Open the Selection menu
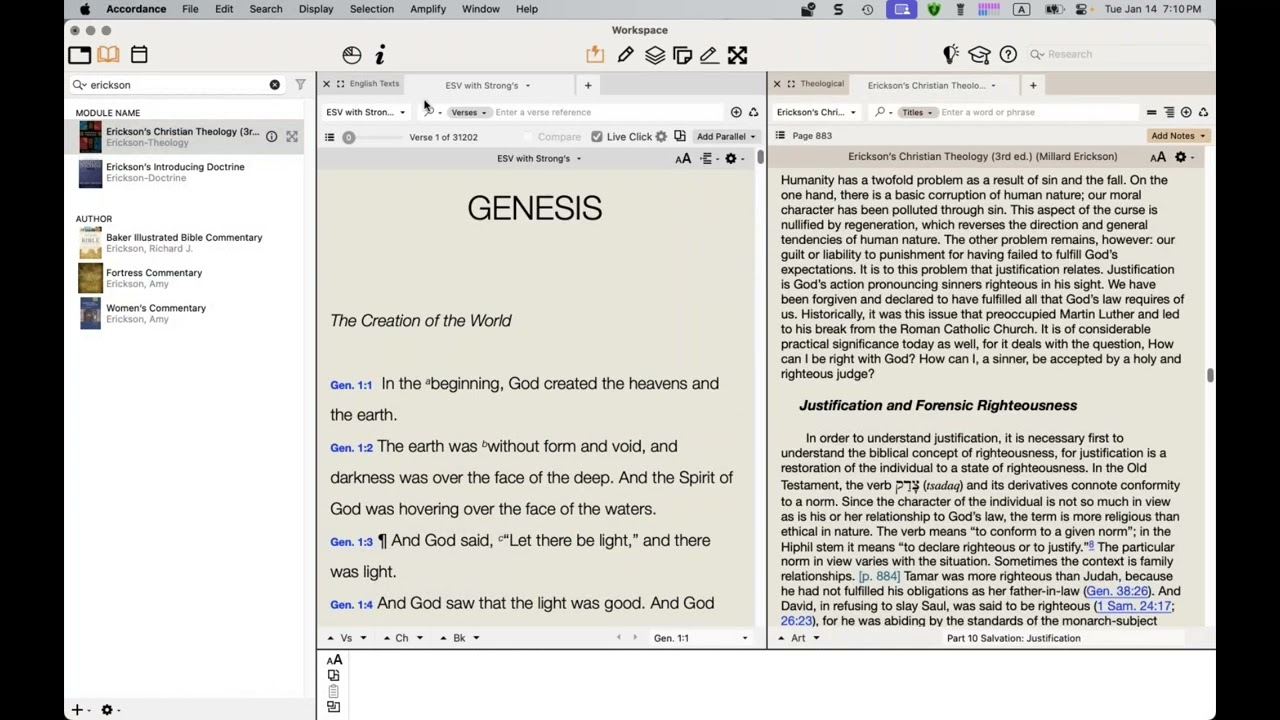The image size is (1280, 720). click(x=371, y=9)
